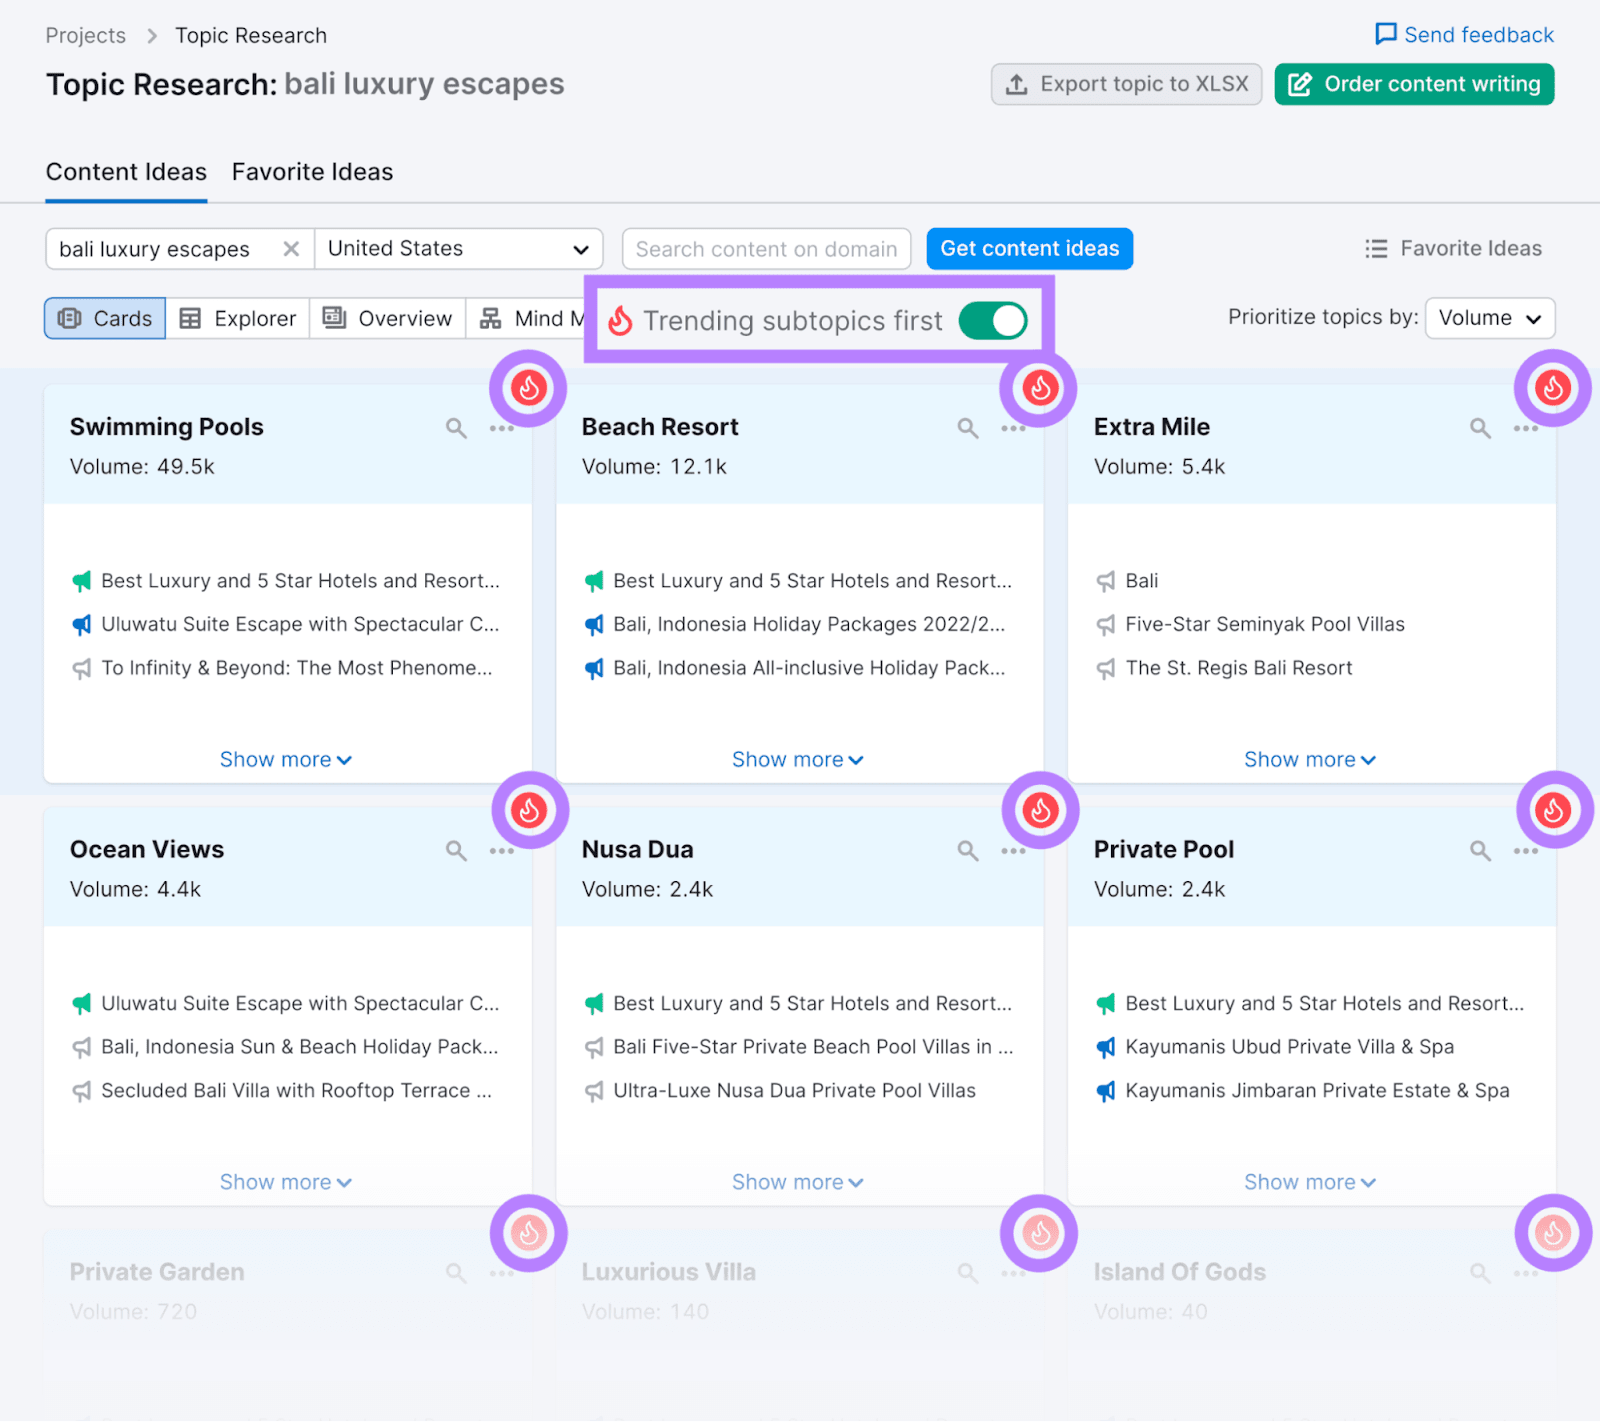1600x1422 pixels.
Task: Click the Send feedback chat icon
Action: pos(1385,34)
